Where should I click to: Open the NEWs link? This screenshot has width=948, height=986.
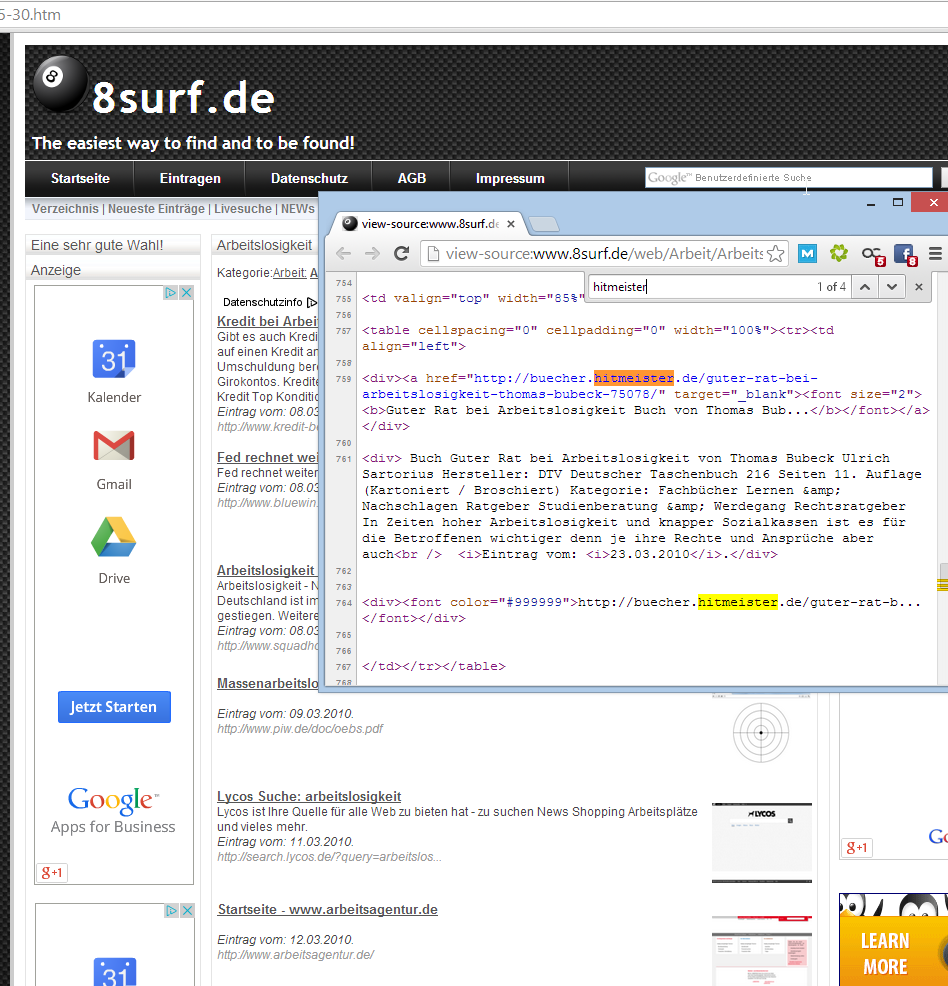297,209
